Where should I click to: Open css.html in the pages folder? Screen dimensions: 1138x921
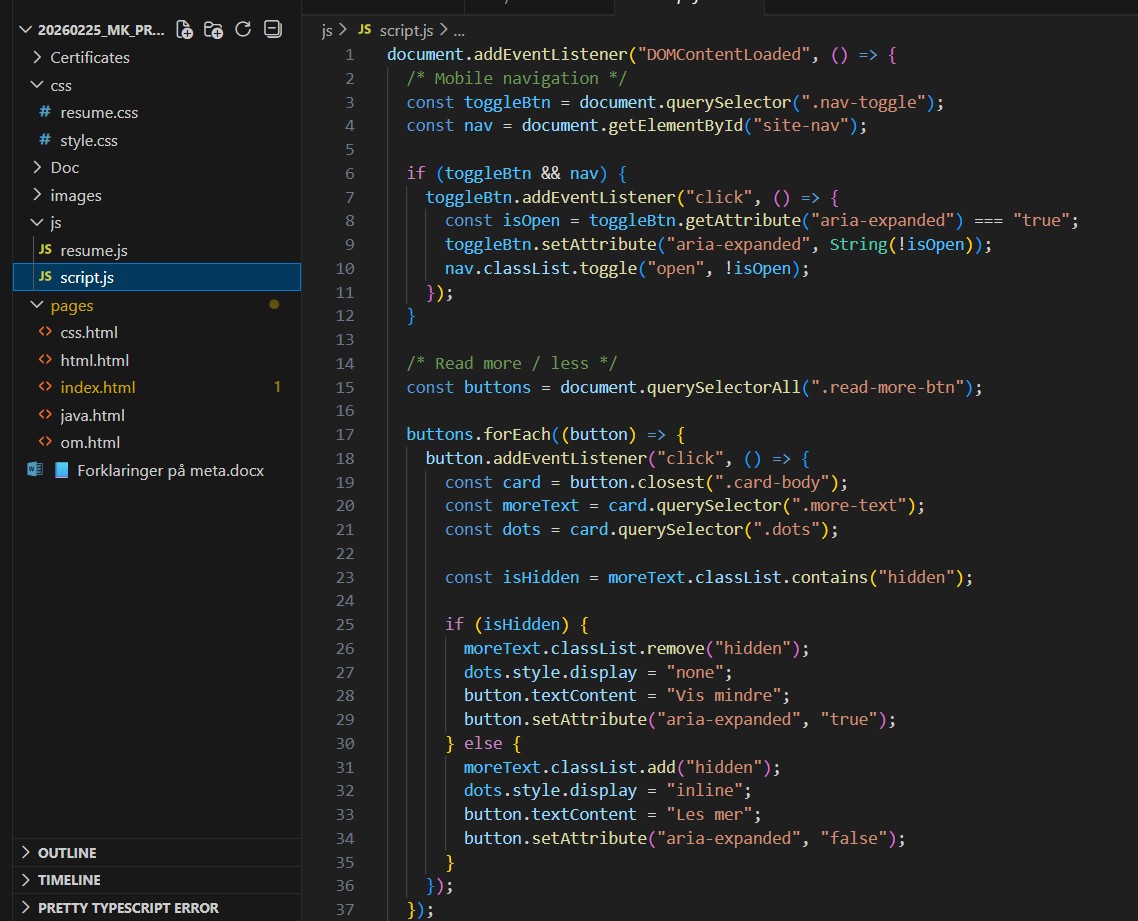pos(89,332)
